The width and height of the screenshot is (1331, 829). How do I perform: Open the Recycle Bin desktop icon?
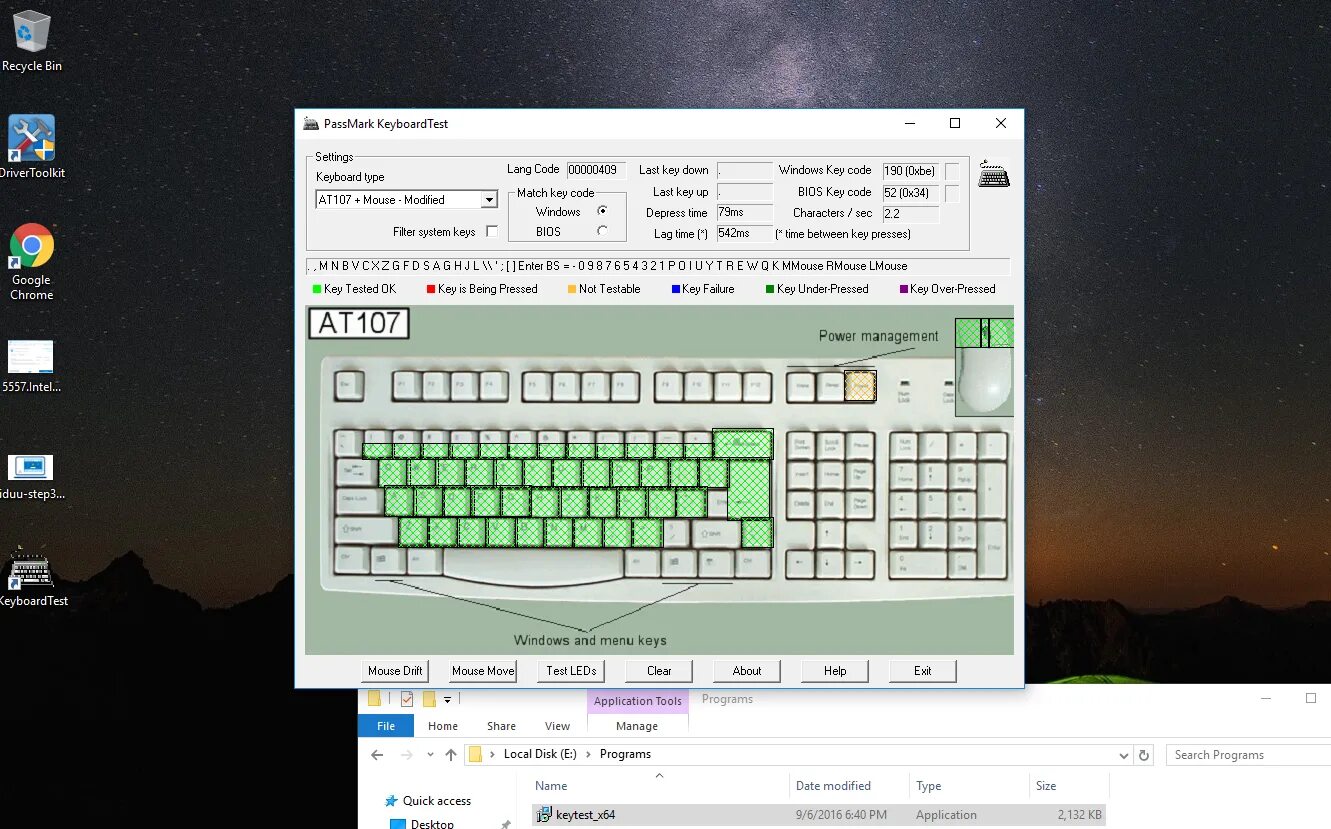click(x=31, y=41)
